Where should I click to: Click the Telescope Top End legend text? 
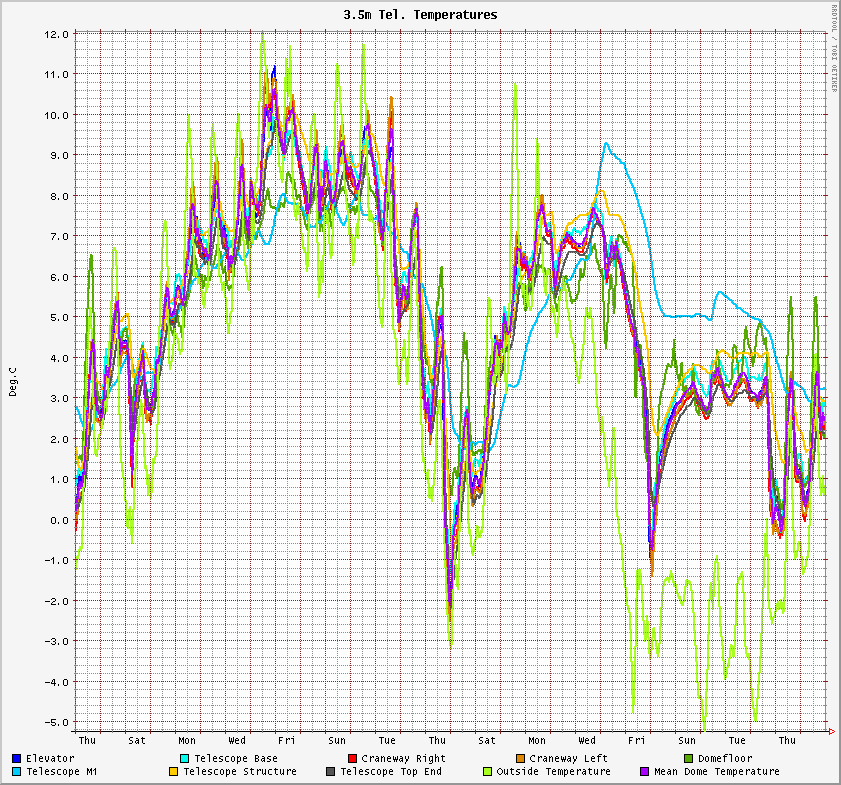pos(390,771)
